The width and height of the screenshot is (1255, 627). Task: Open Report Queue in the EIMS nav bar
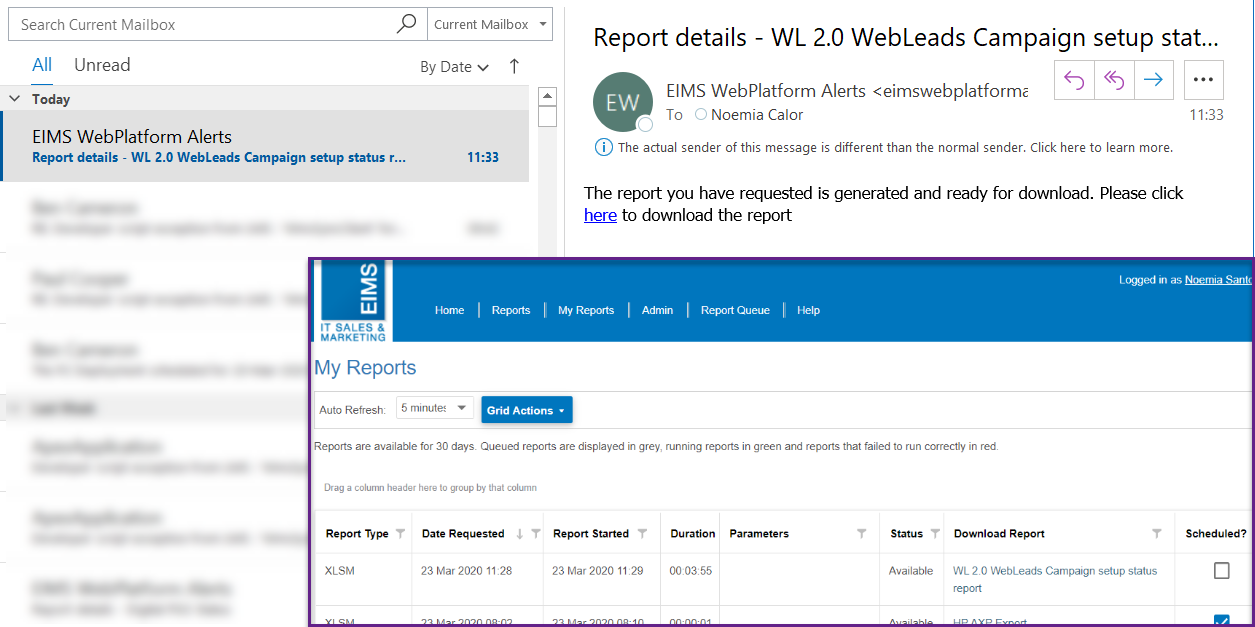tap(735, 310)
